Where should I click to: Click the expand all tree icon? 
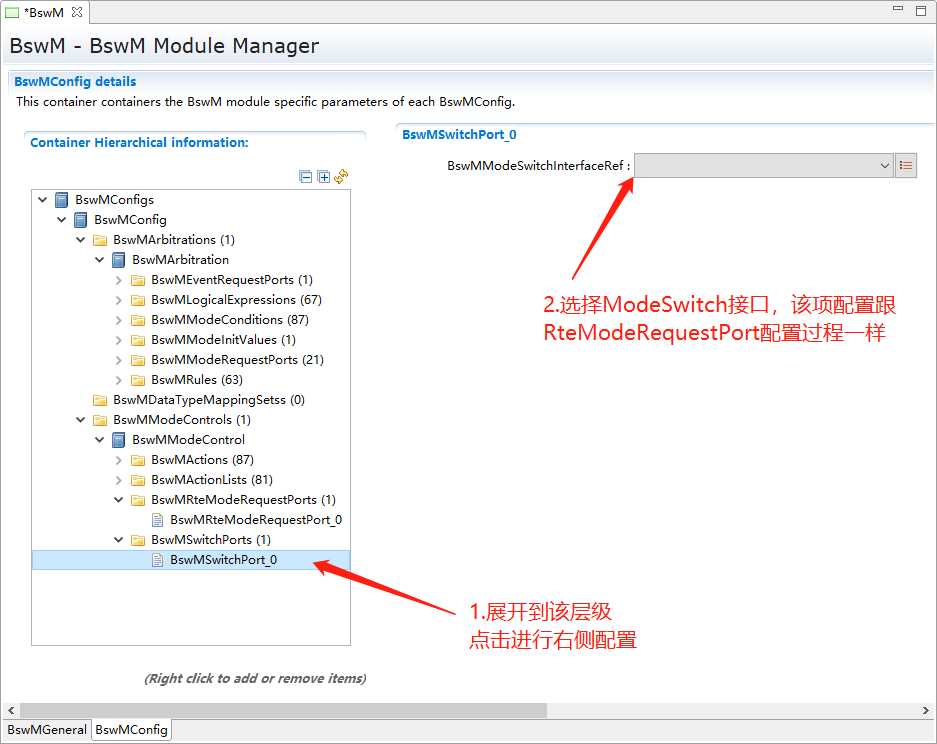click(323, 177)
